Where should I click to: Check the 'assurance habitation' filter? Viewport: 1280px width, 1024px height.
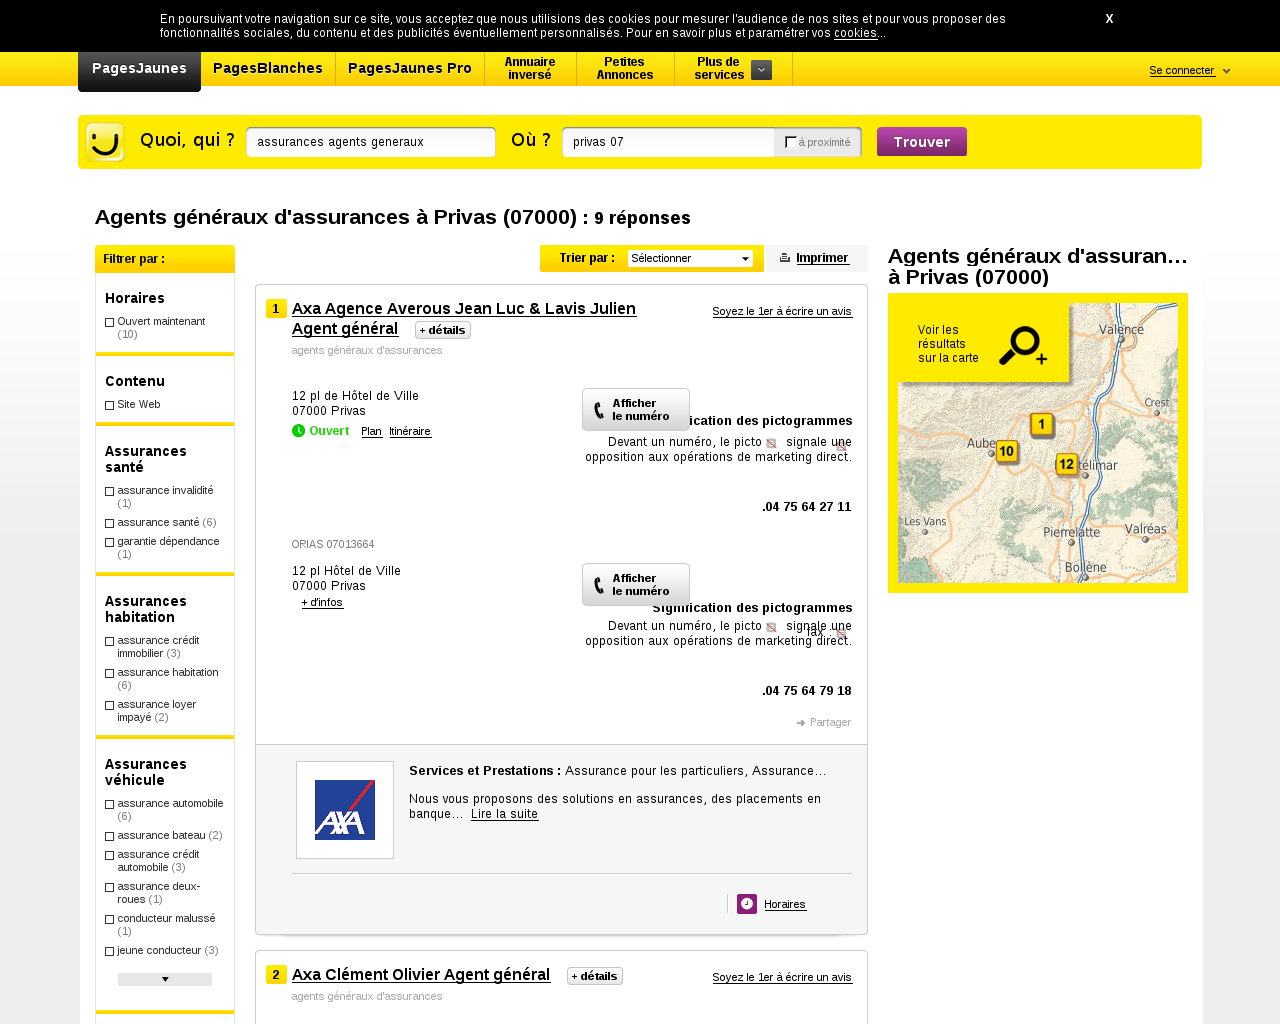point(110,673)
